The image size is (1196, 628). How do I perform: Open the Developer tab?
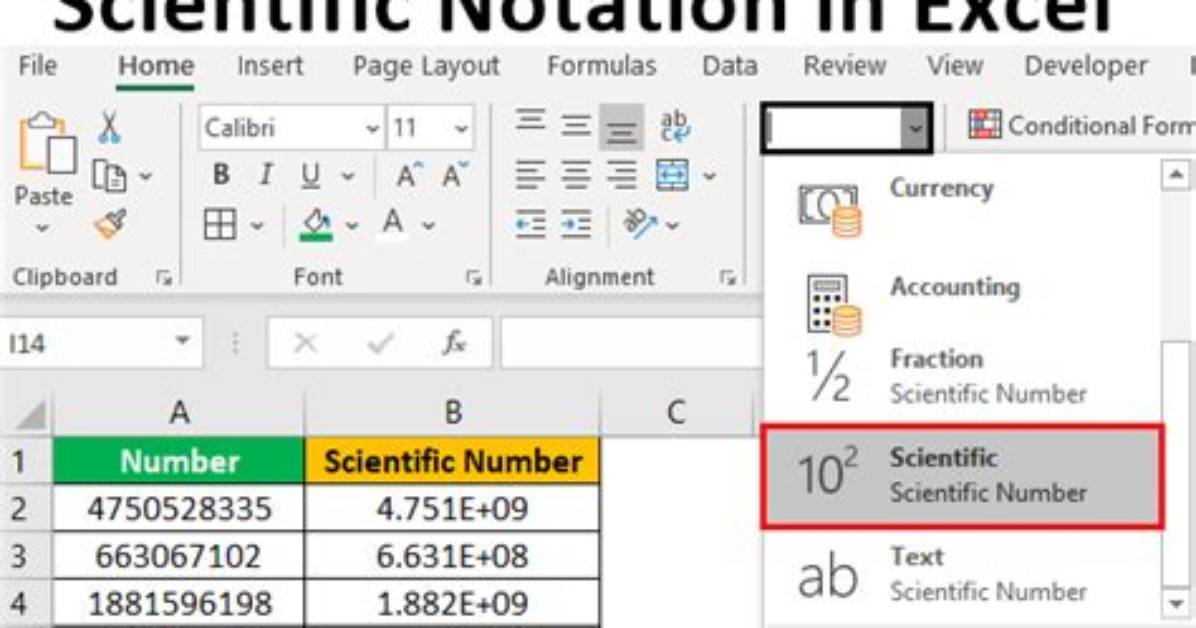point(1086,67)
